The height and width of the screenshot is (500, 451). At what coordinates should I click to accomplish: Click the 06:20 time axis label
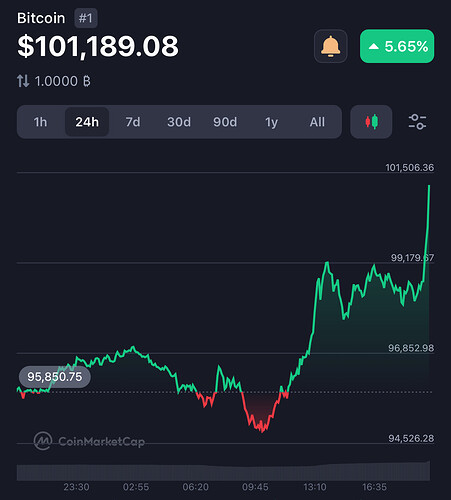pyautogui.click(x=196, y=487)
